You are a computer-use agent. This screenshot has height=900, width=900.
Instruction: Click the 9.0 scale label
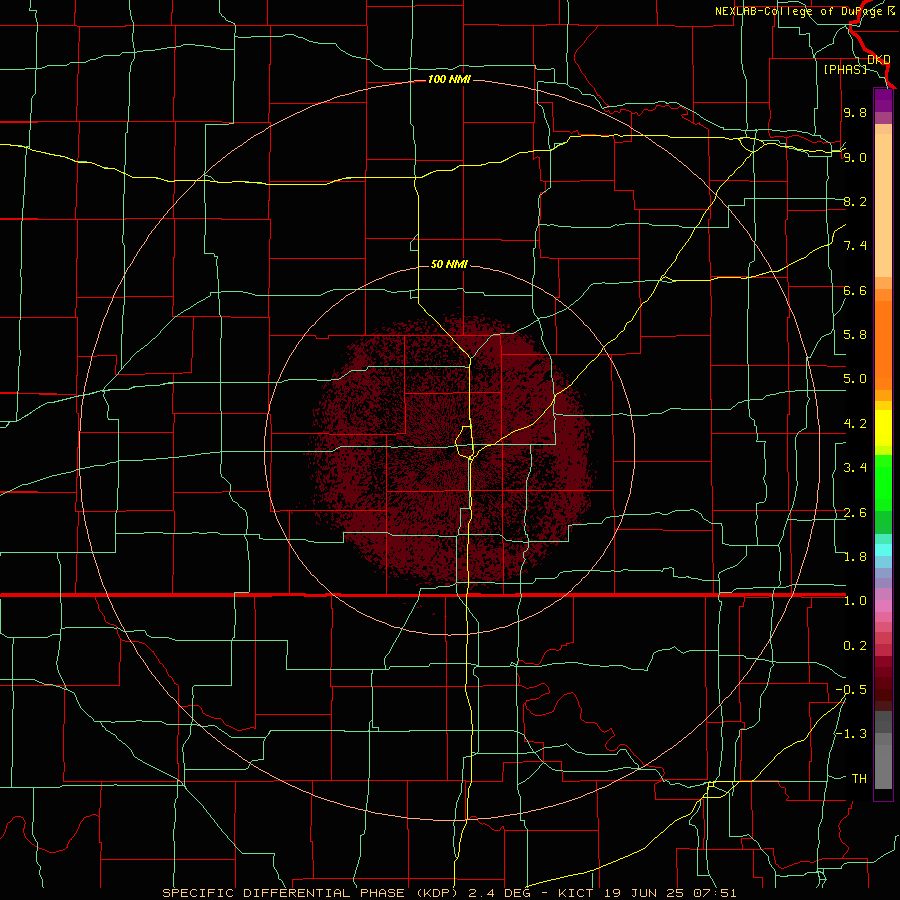point(855,157)
